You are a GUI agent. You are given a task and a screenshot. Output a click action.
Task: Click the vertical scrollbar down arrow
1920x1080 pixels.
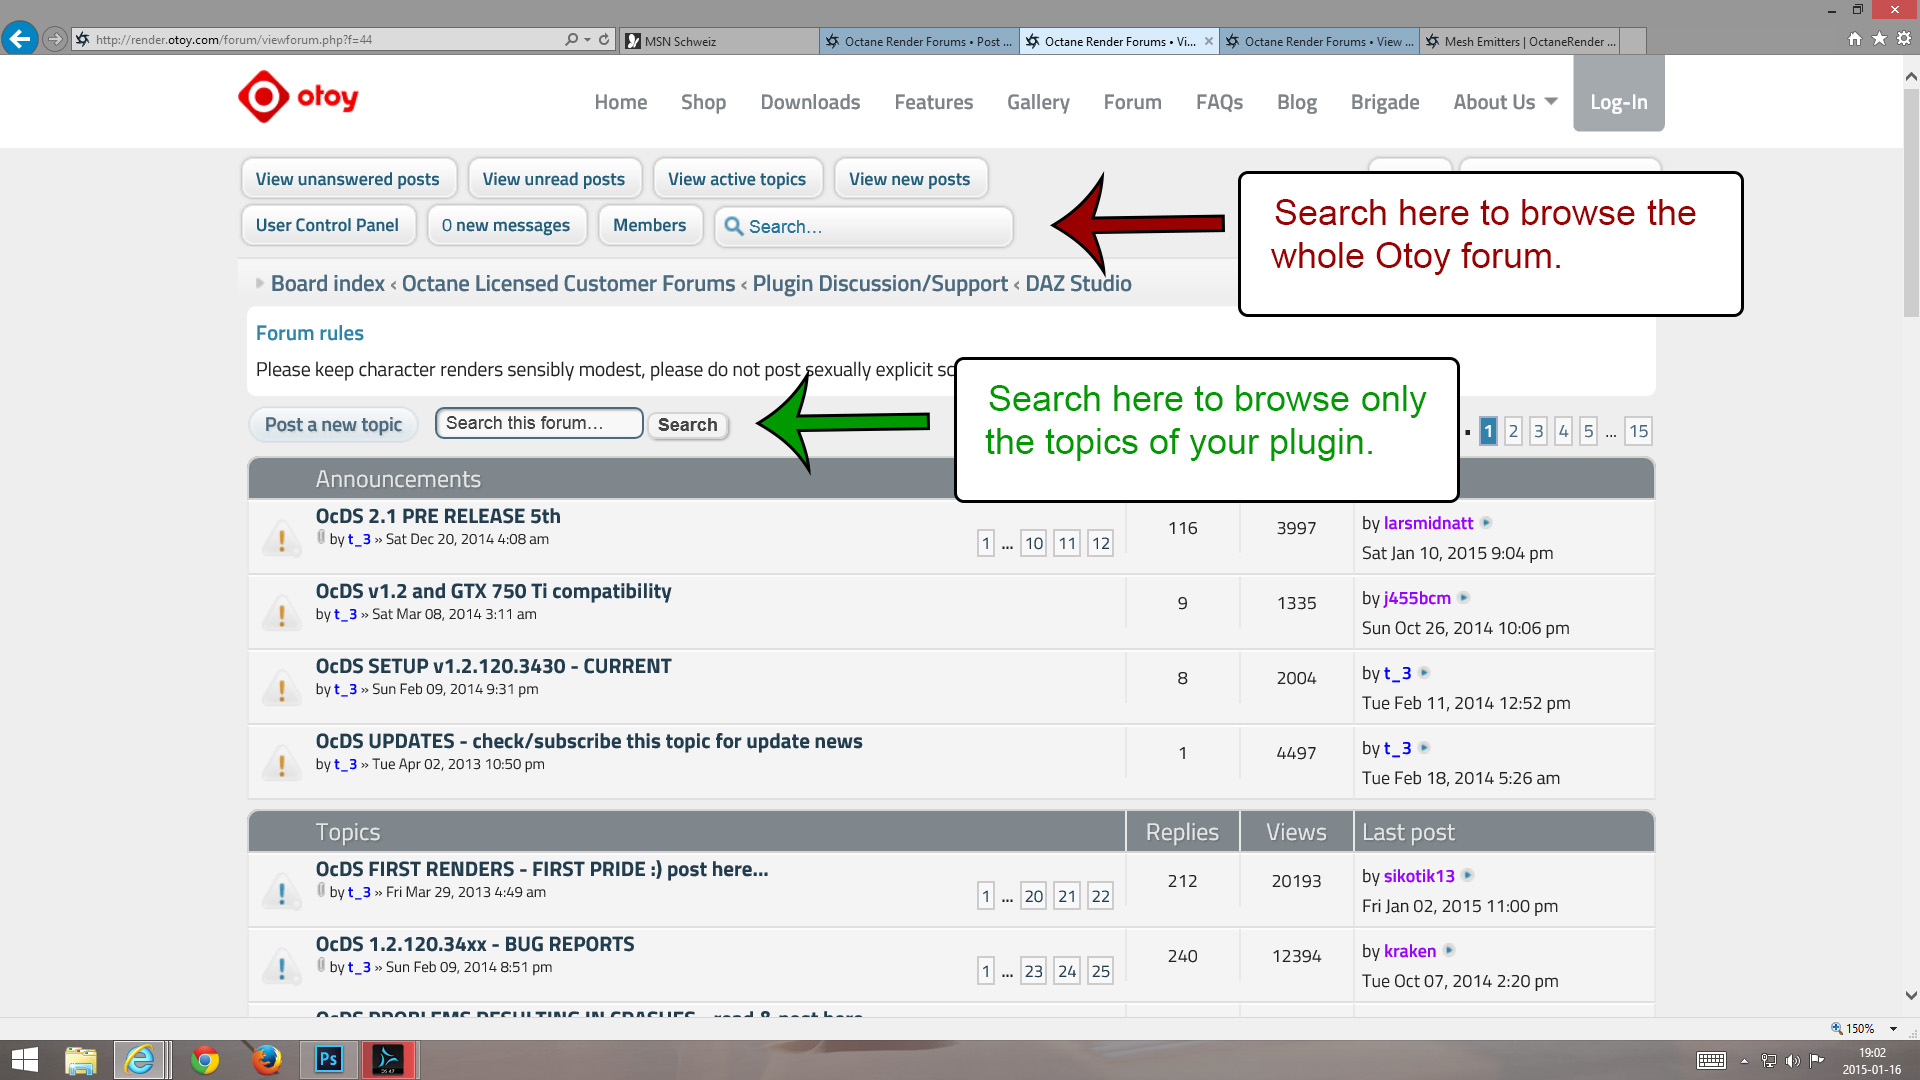1911,995
